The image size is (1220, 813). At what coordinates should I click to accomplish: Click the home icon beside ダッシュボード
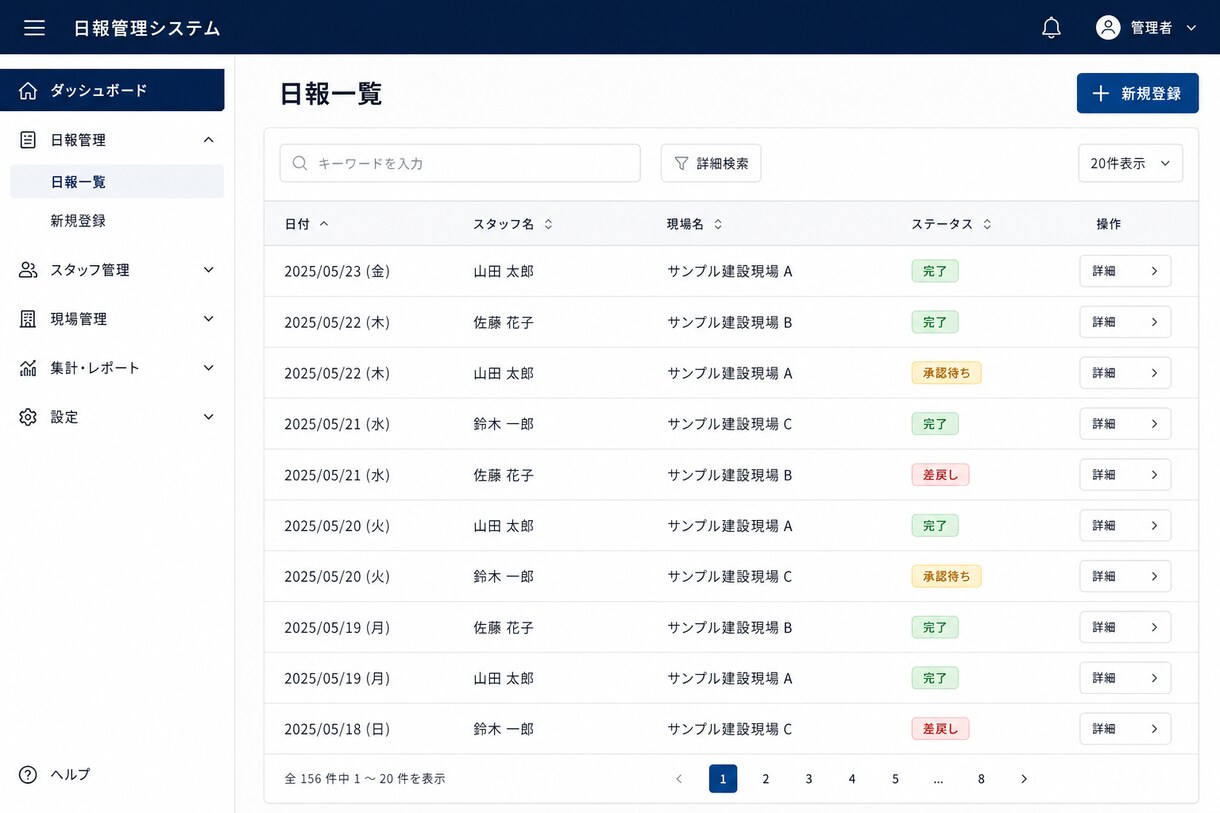pyautogui.click(x=28, y=90)
